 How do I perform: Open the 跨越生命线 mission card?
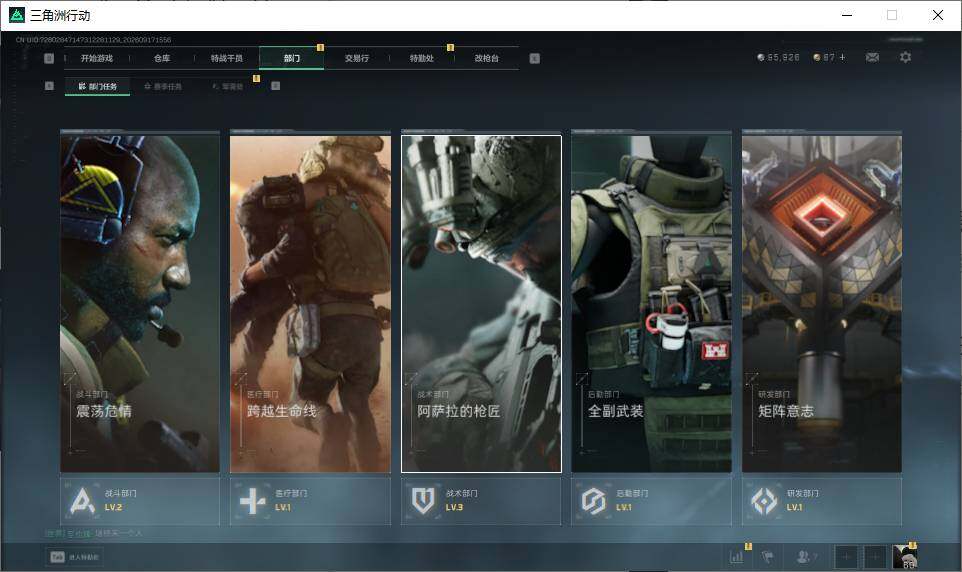click(310, 304)
